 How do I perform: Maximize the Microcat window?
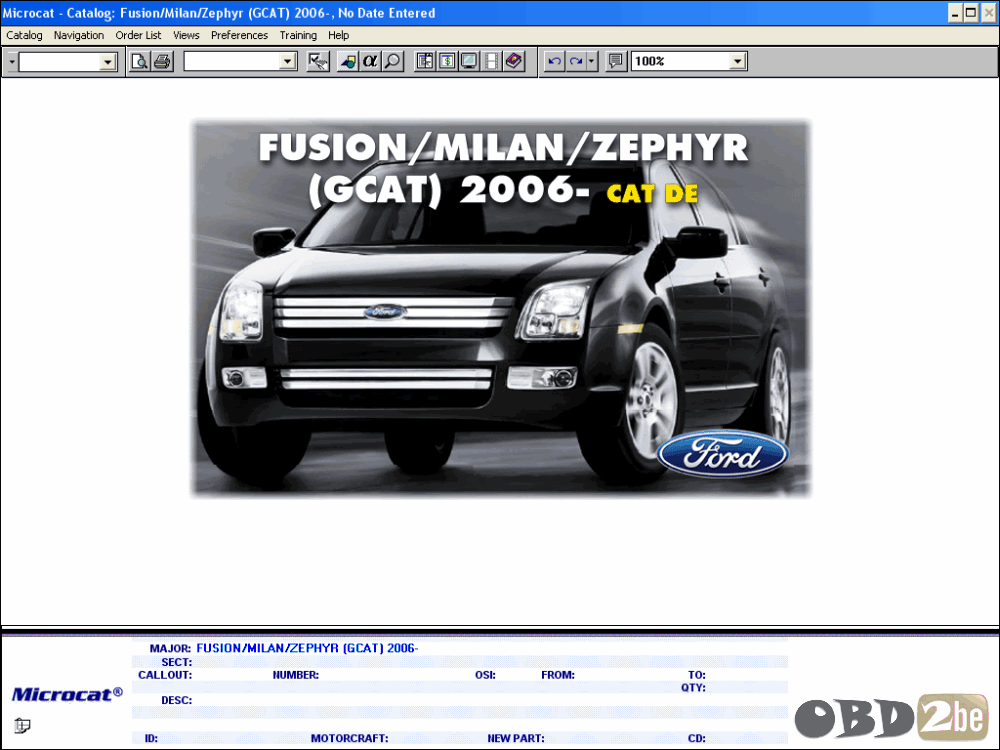click(x=971, y=13)
